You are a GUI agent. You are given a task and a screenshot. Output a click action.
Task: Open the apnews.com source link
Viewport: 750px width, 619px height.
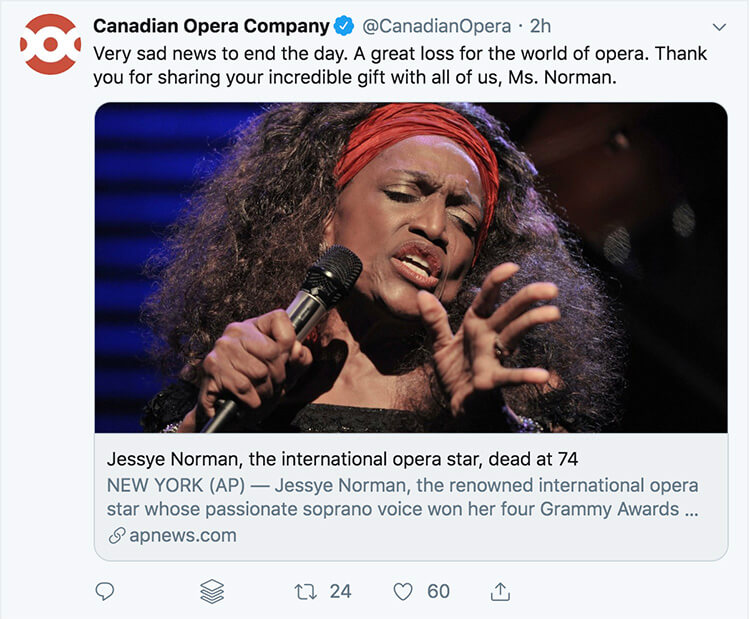pos(183,535)
